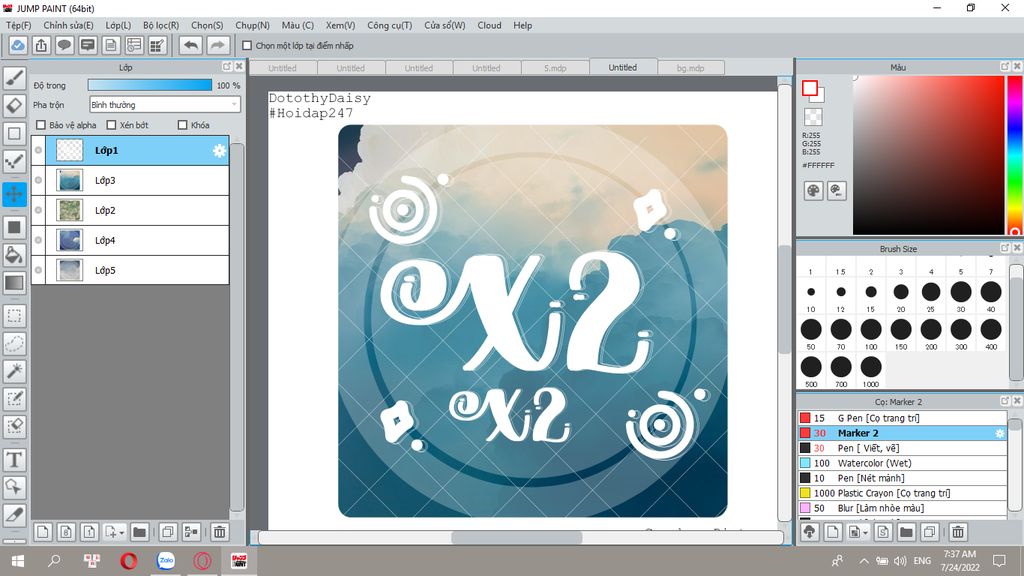This screenshot has width=1024, height=576.
Task: Hide layer Lớp4
Action: point(39,240)
